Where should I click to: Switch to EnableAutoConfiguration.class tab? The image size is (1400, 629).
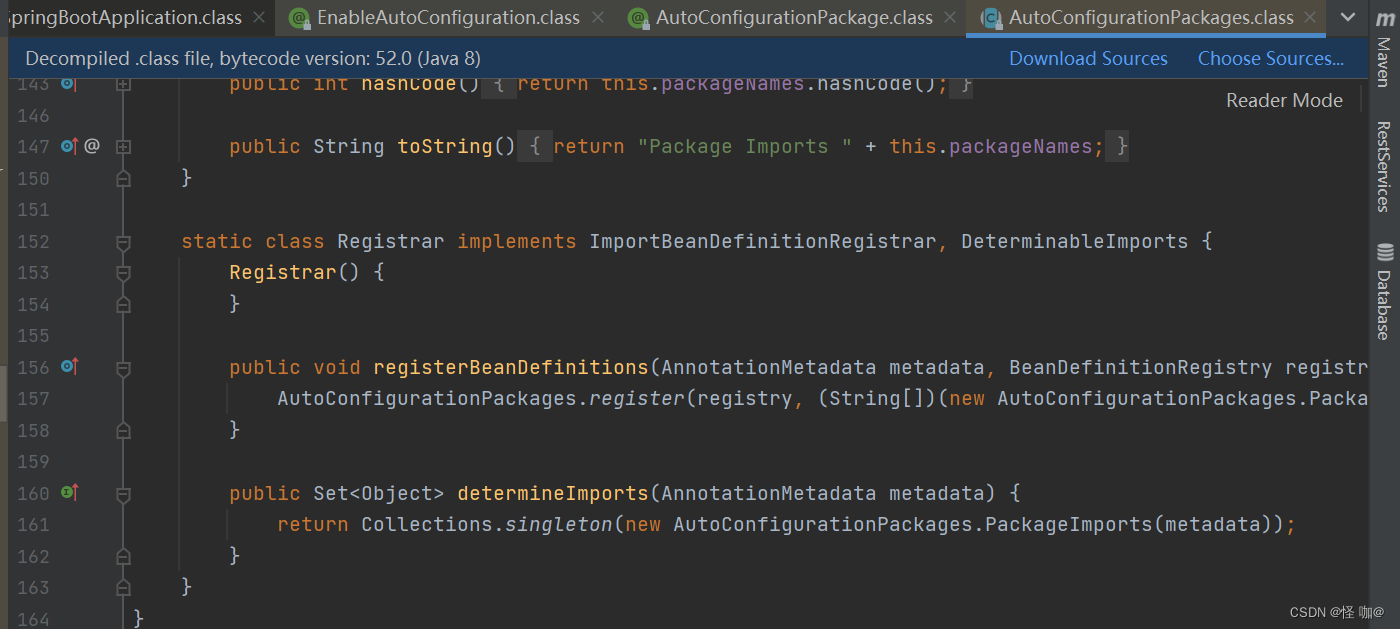447,17
